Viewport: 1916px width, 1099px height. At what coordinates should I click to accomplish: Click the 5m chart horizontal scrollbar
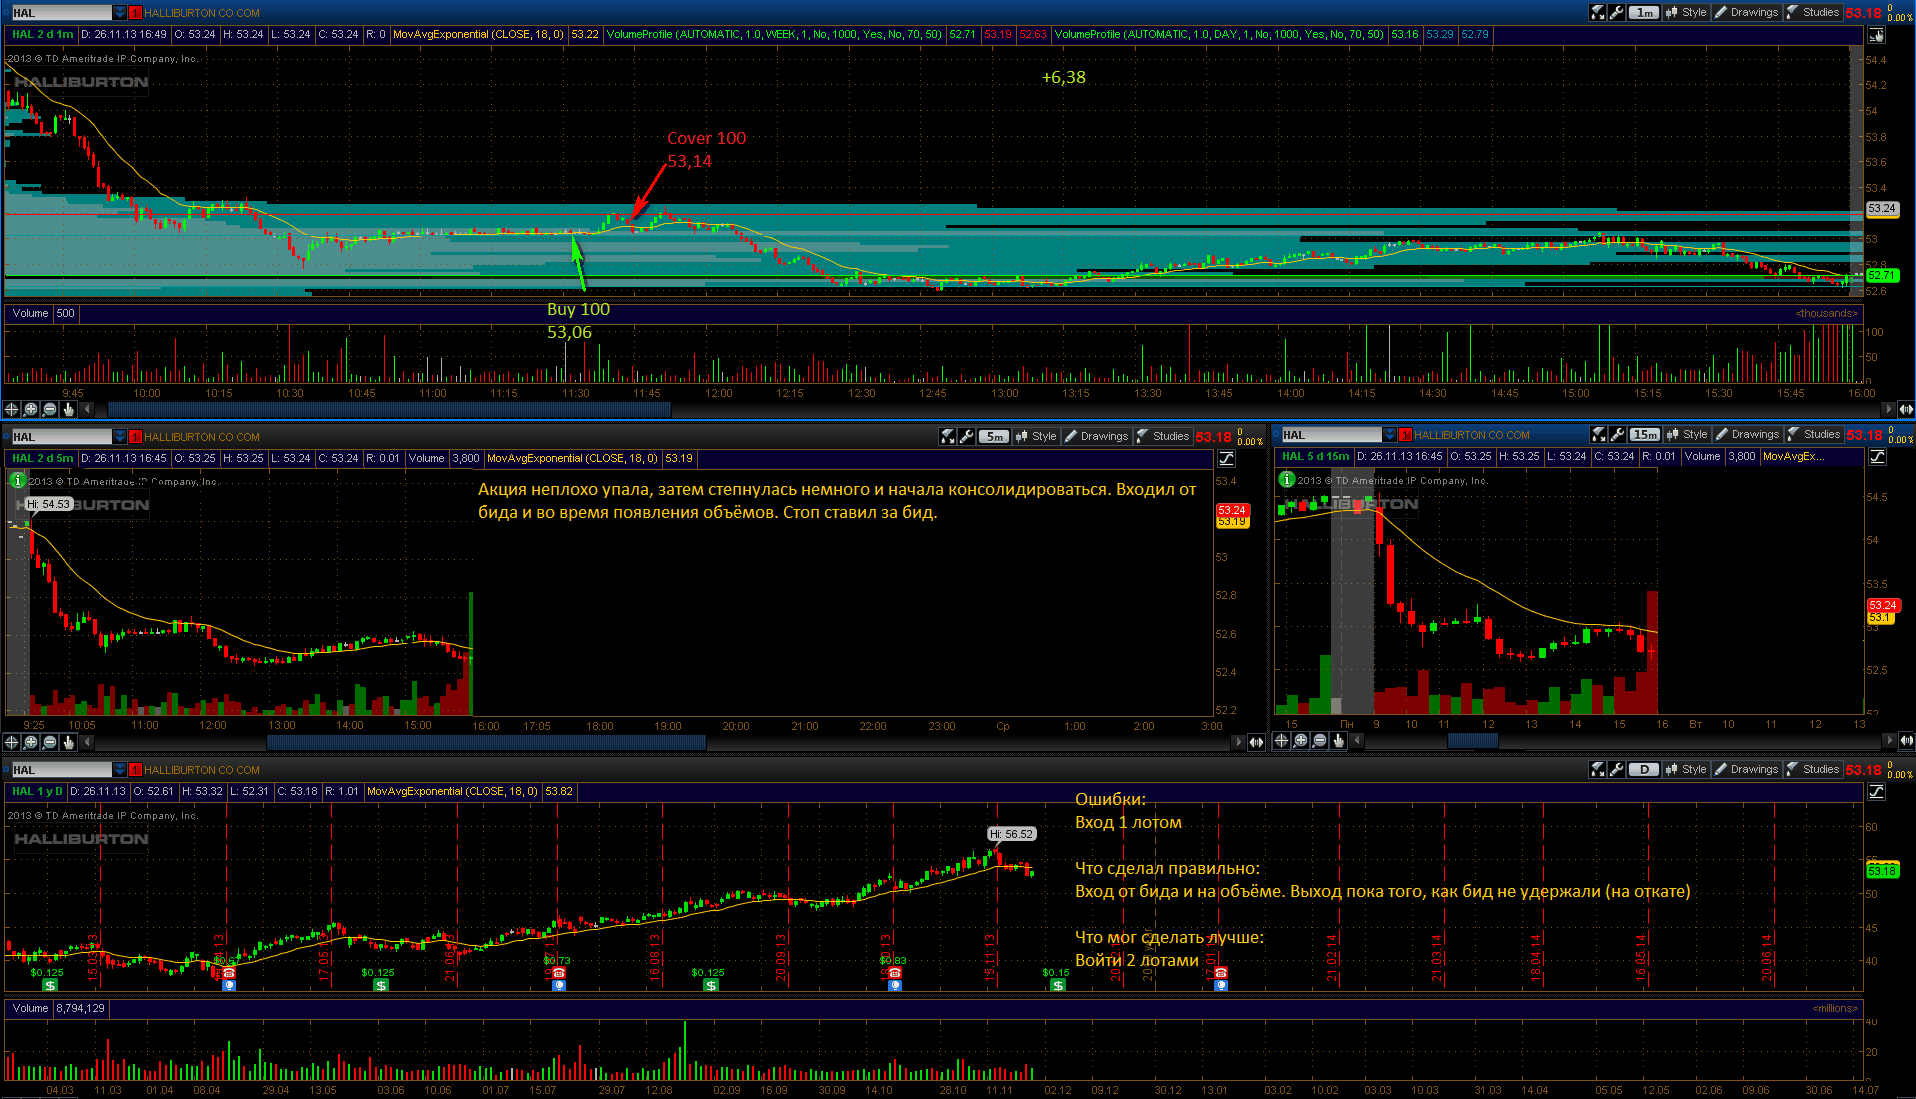(486, 742)
